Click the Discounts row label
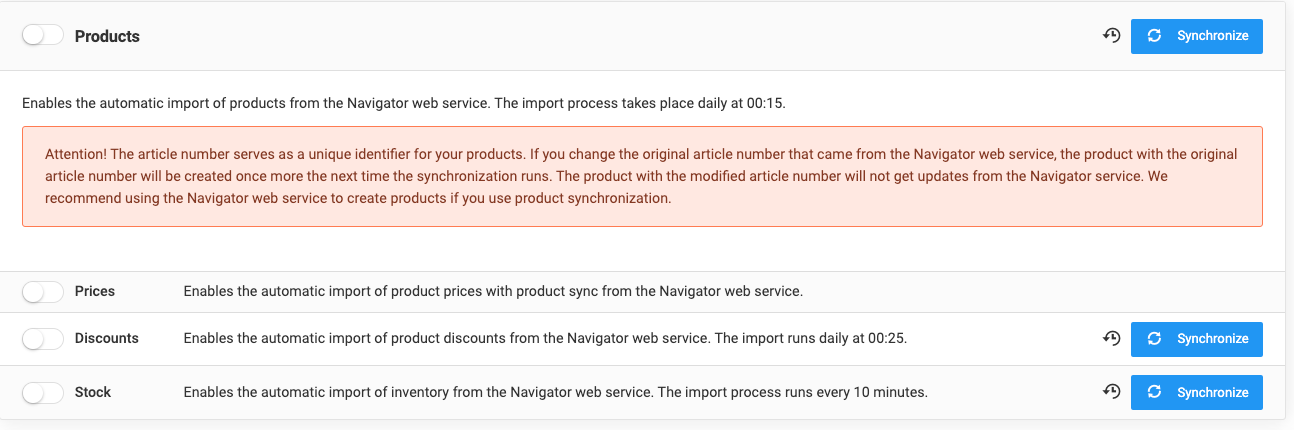1294x430 pixels. (106, 339)
